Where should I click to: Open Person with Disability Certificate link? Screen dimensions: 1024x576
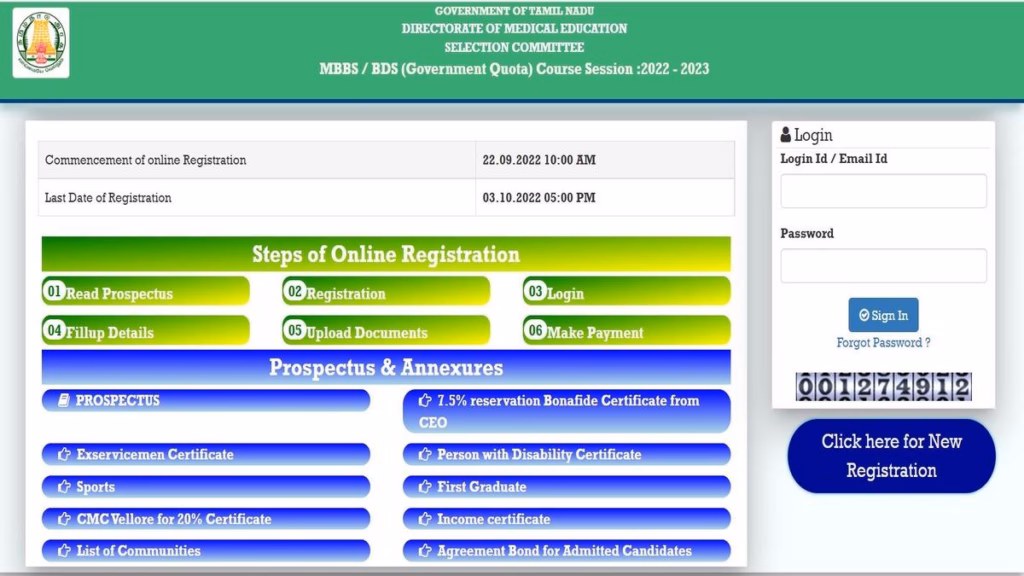[567, 454]
